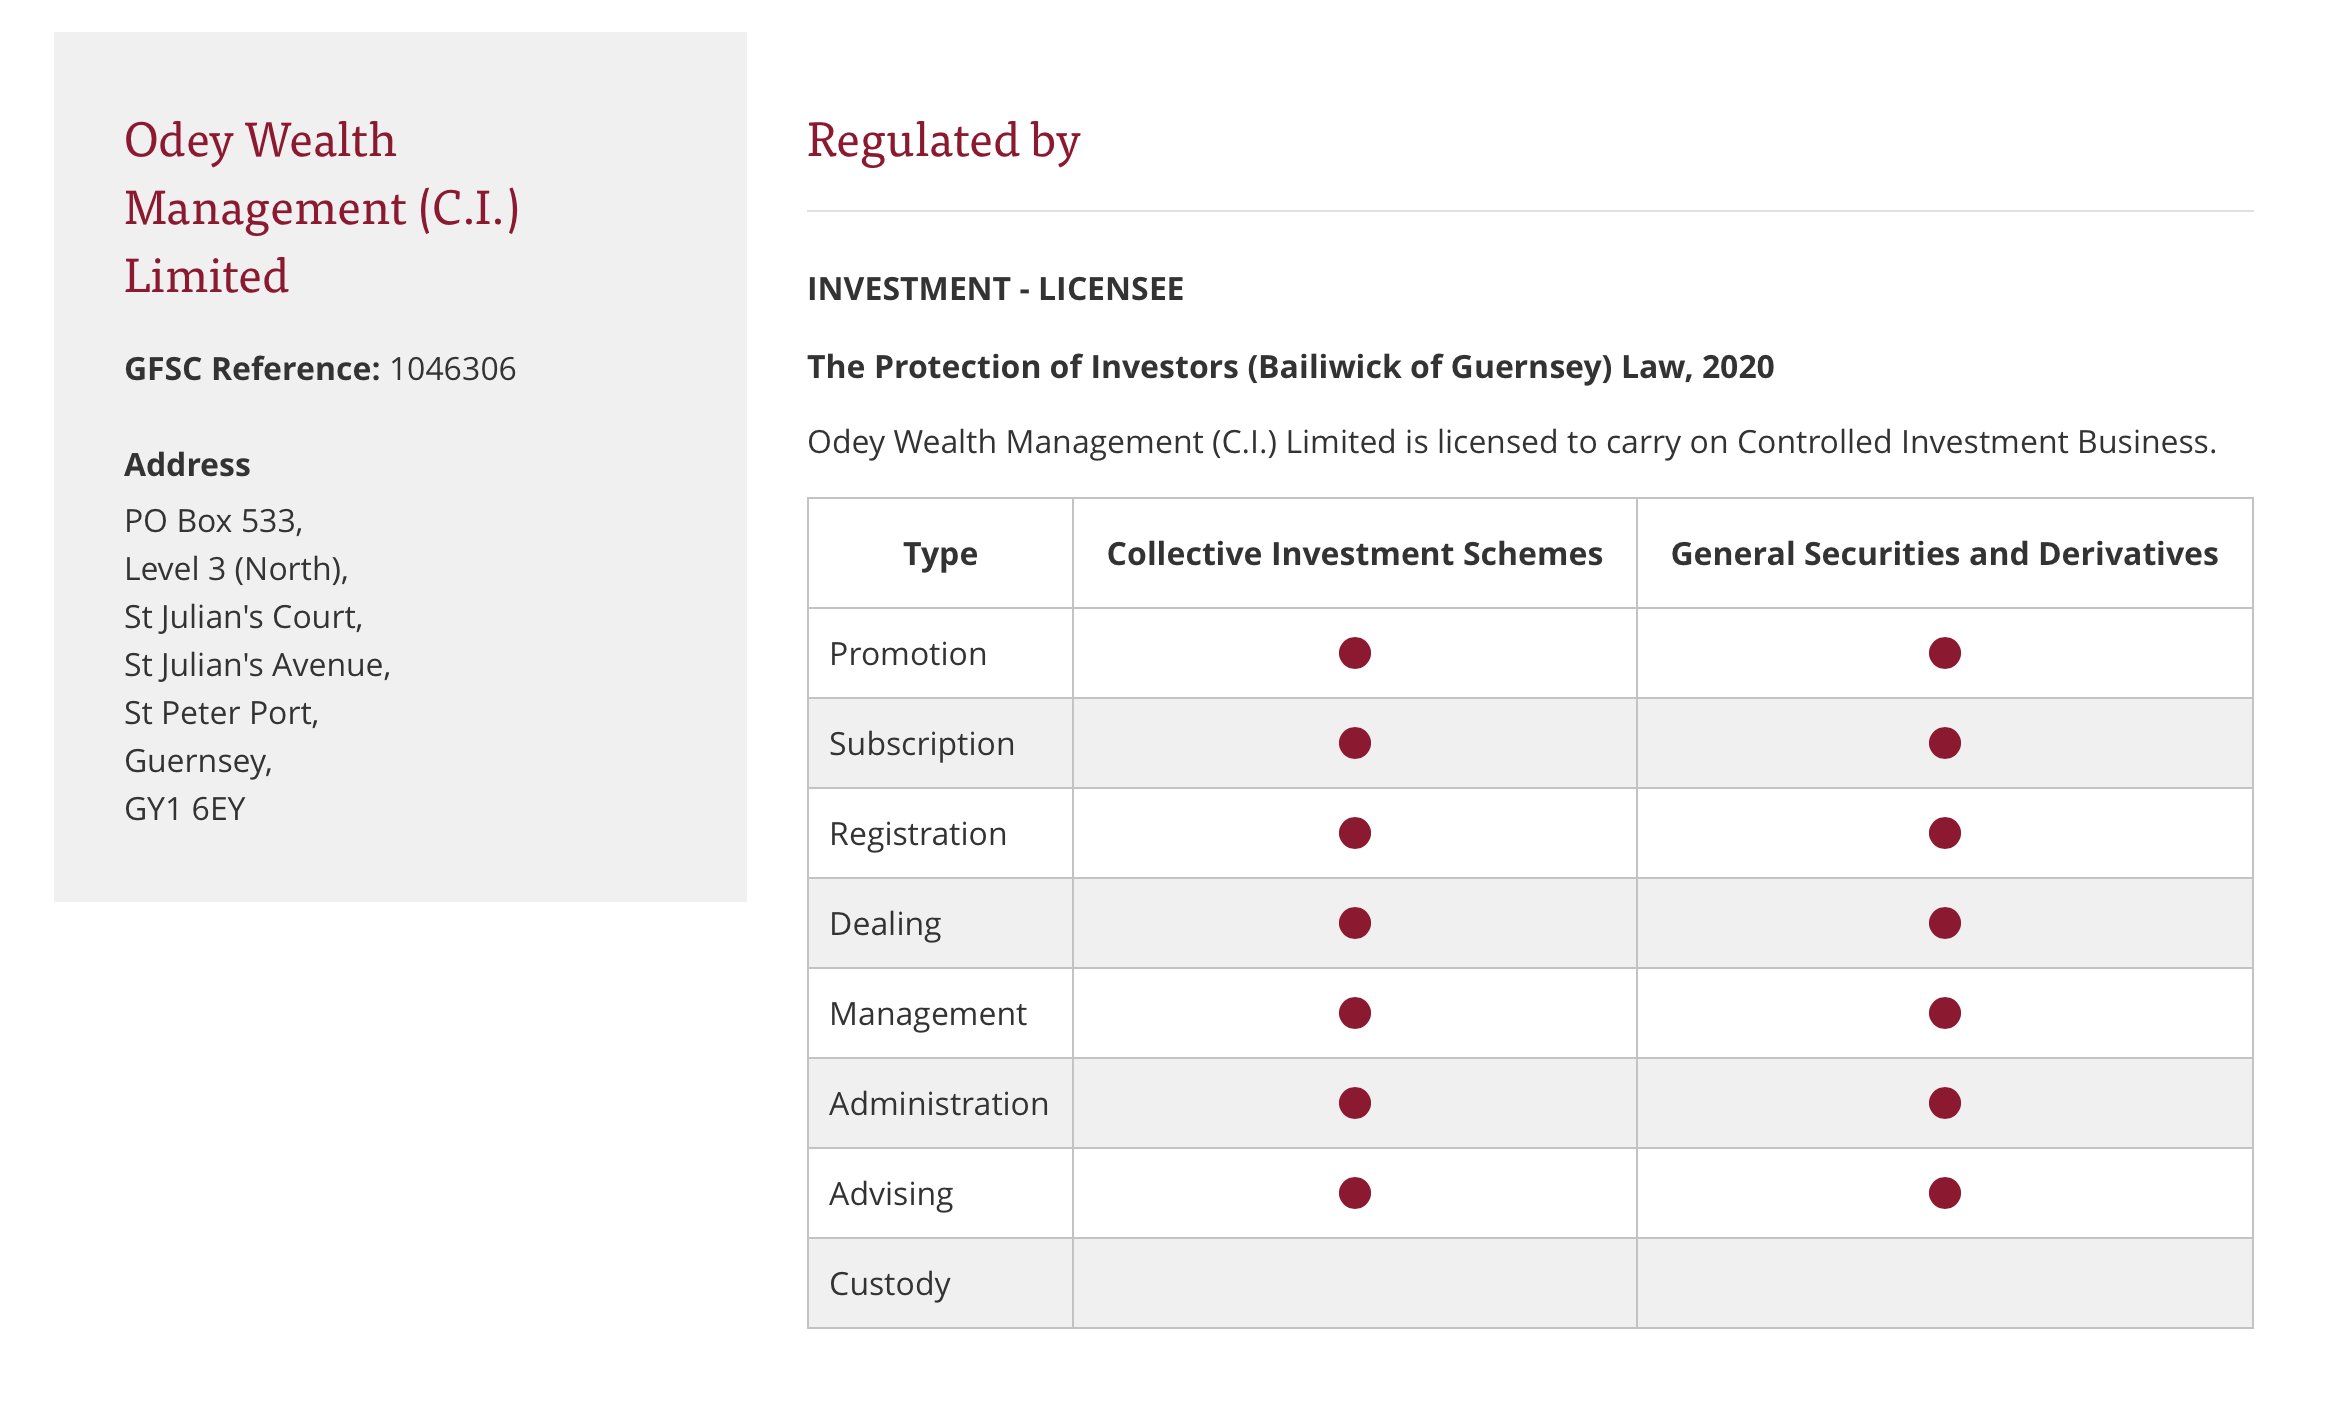Click the Advising dot under Collective Investment Schemes

click(x=1354, y=1193)
